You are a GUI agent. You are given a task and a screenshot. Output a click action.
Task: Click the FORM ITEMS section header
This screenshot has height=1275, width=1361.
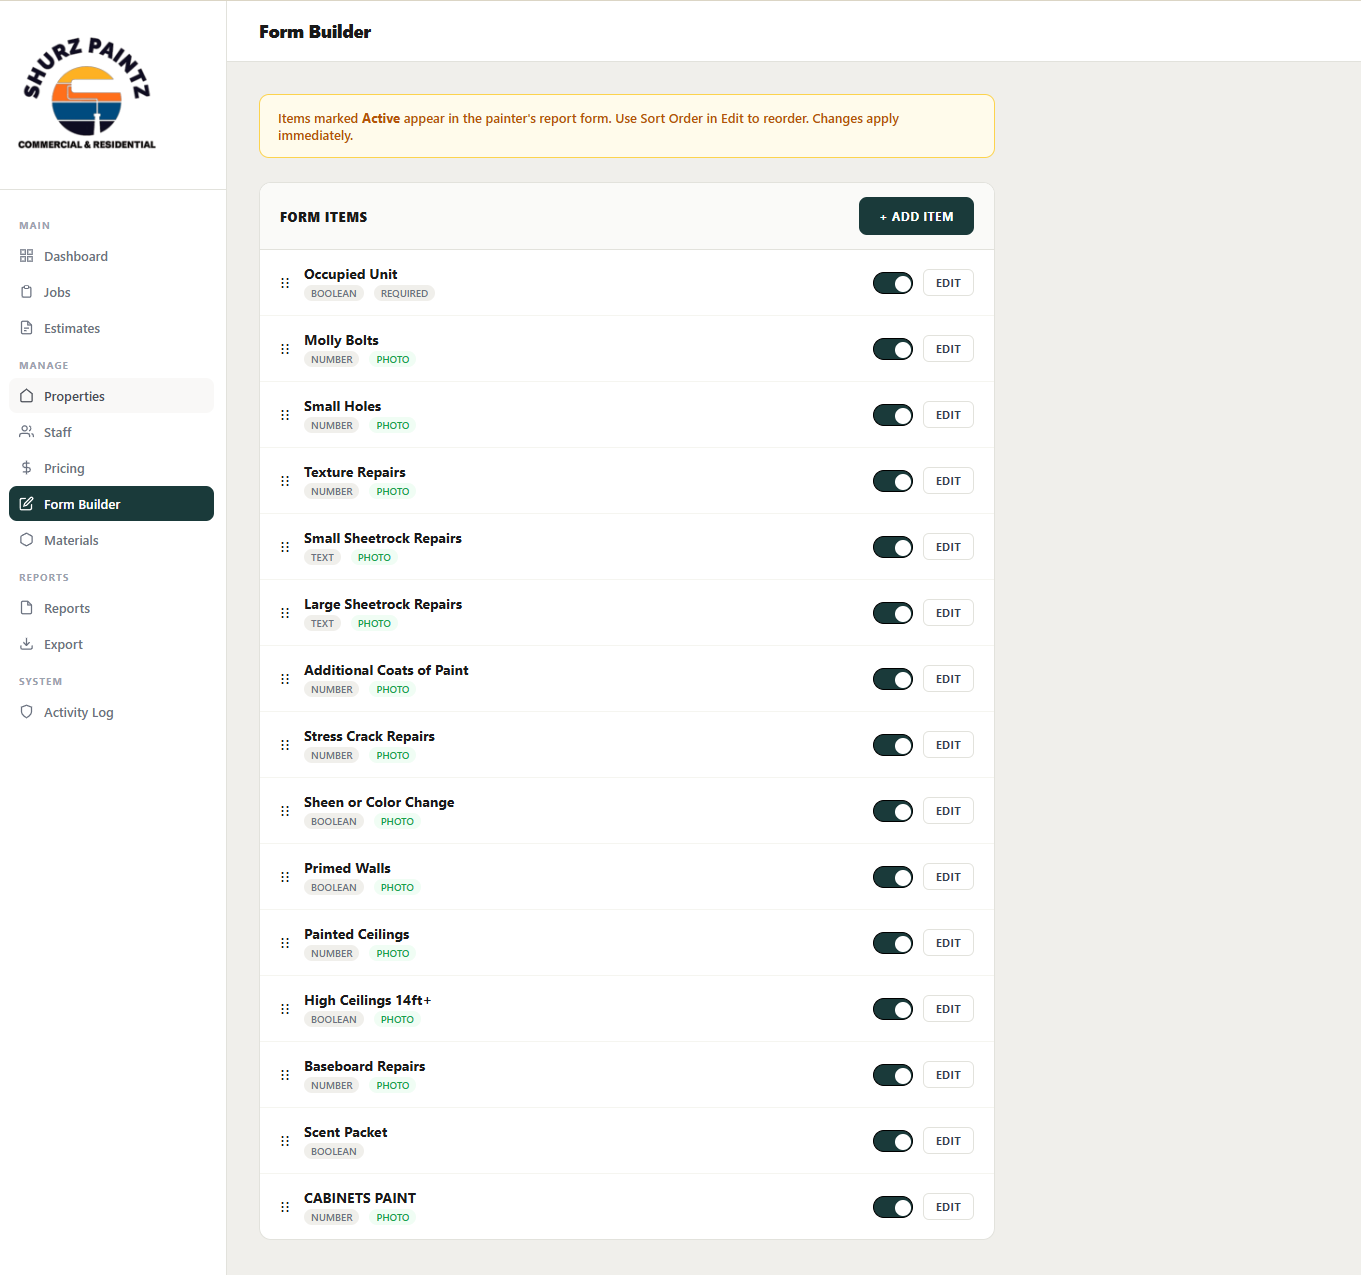pos(324,217)
